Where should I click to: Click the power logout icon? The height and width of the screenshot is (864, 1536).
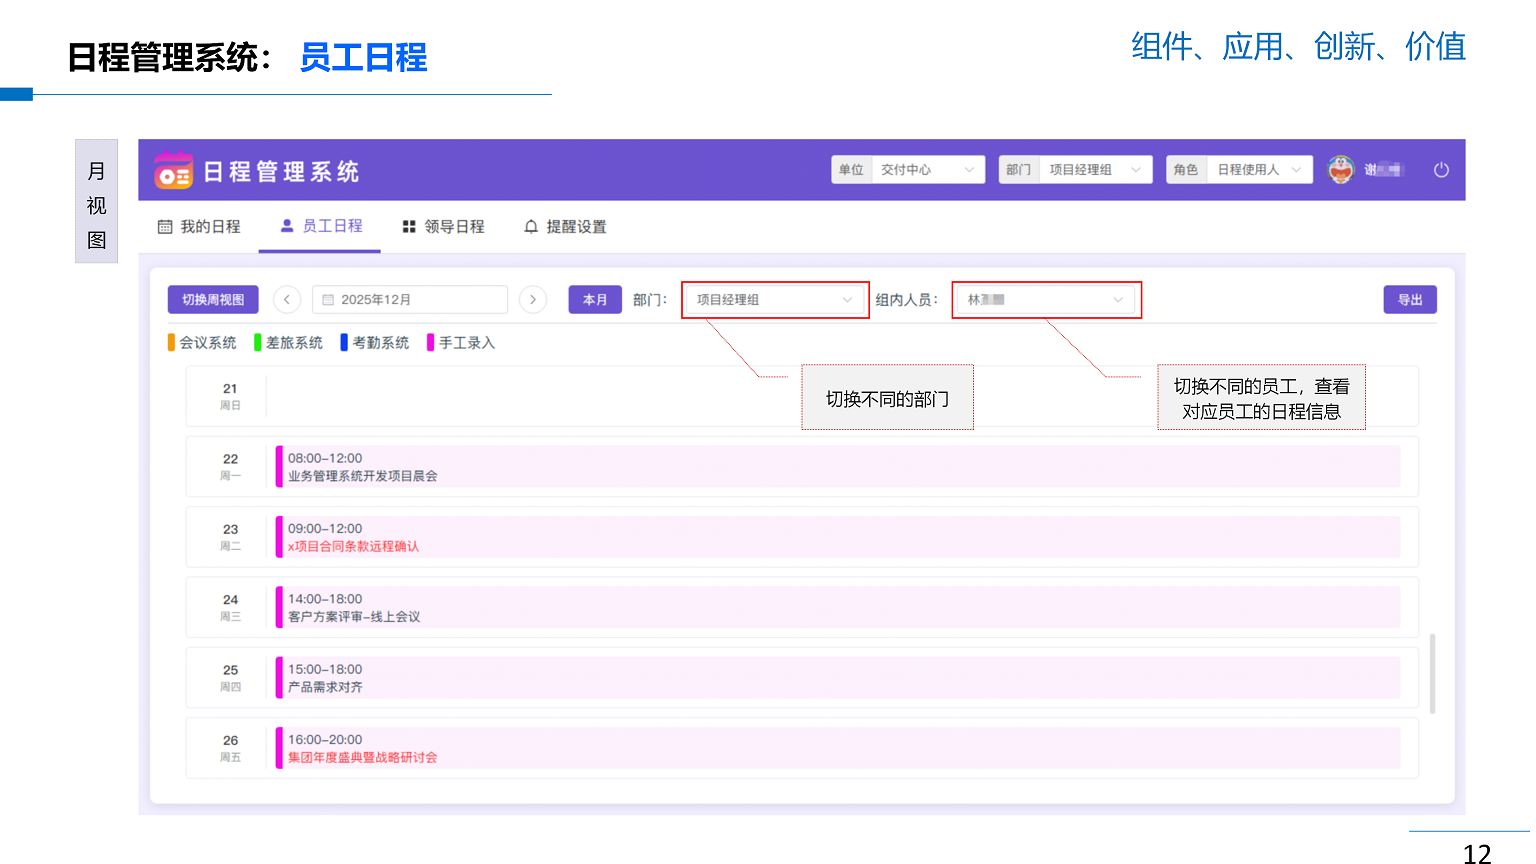click(x=1441, y=170)
